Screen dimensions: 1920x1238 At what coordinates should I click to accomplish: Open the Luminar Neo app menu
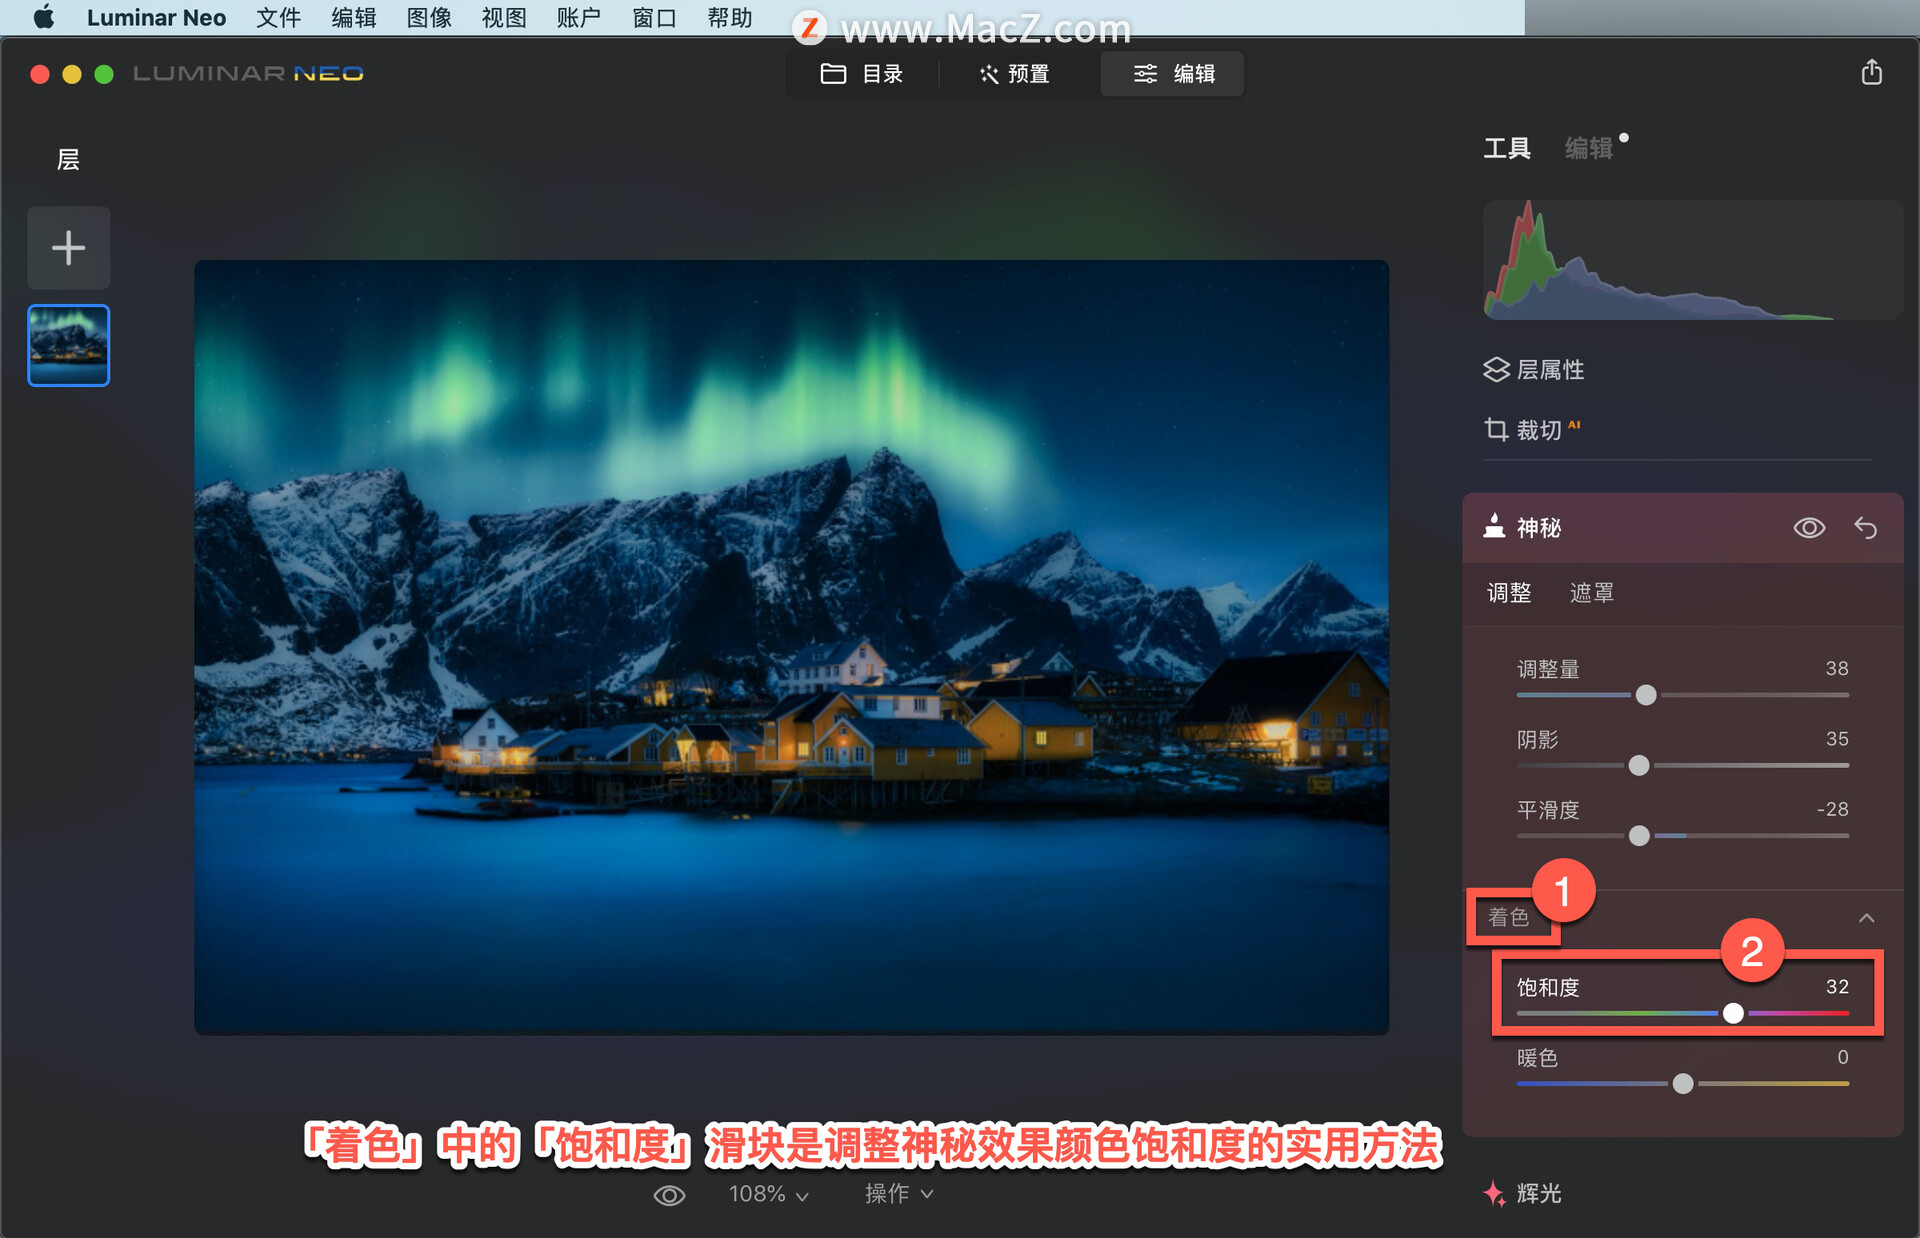click(x=156, y=17)
